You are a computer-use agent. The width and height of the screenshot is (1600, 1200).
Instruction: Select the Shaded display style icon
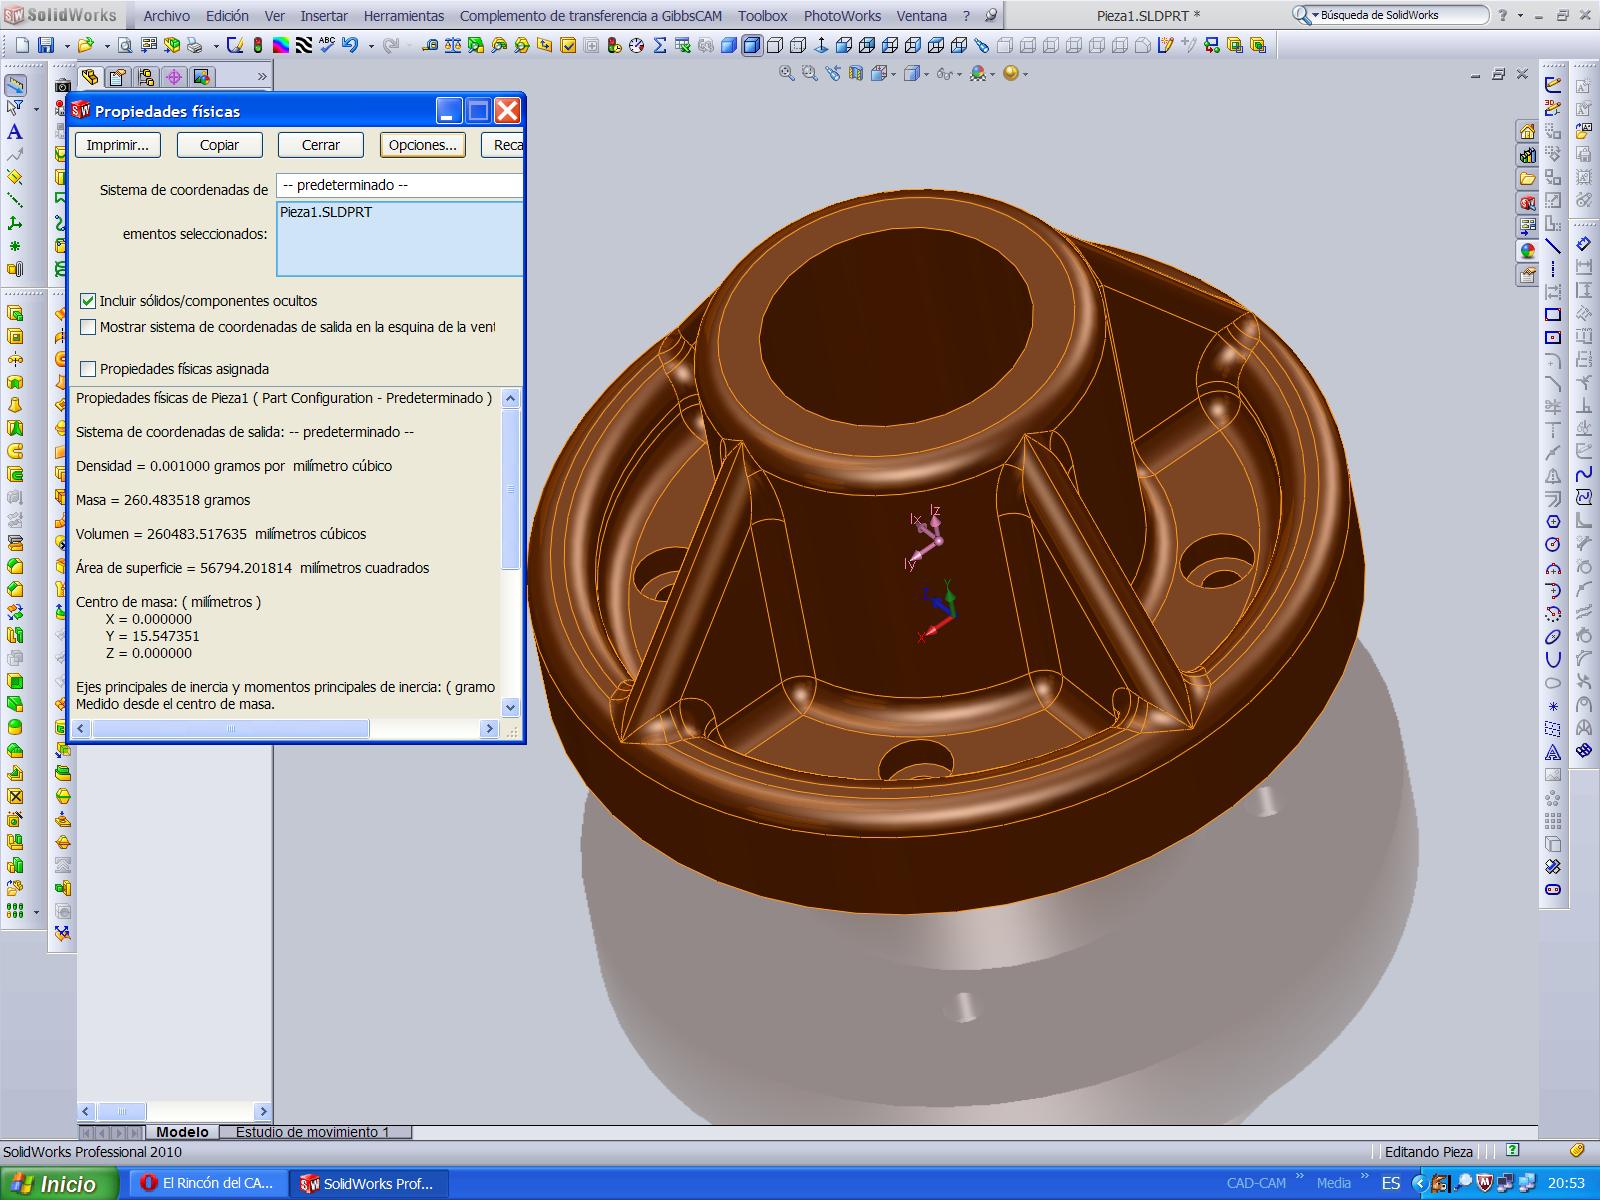(x=729, y=45)
